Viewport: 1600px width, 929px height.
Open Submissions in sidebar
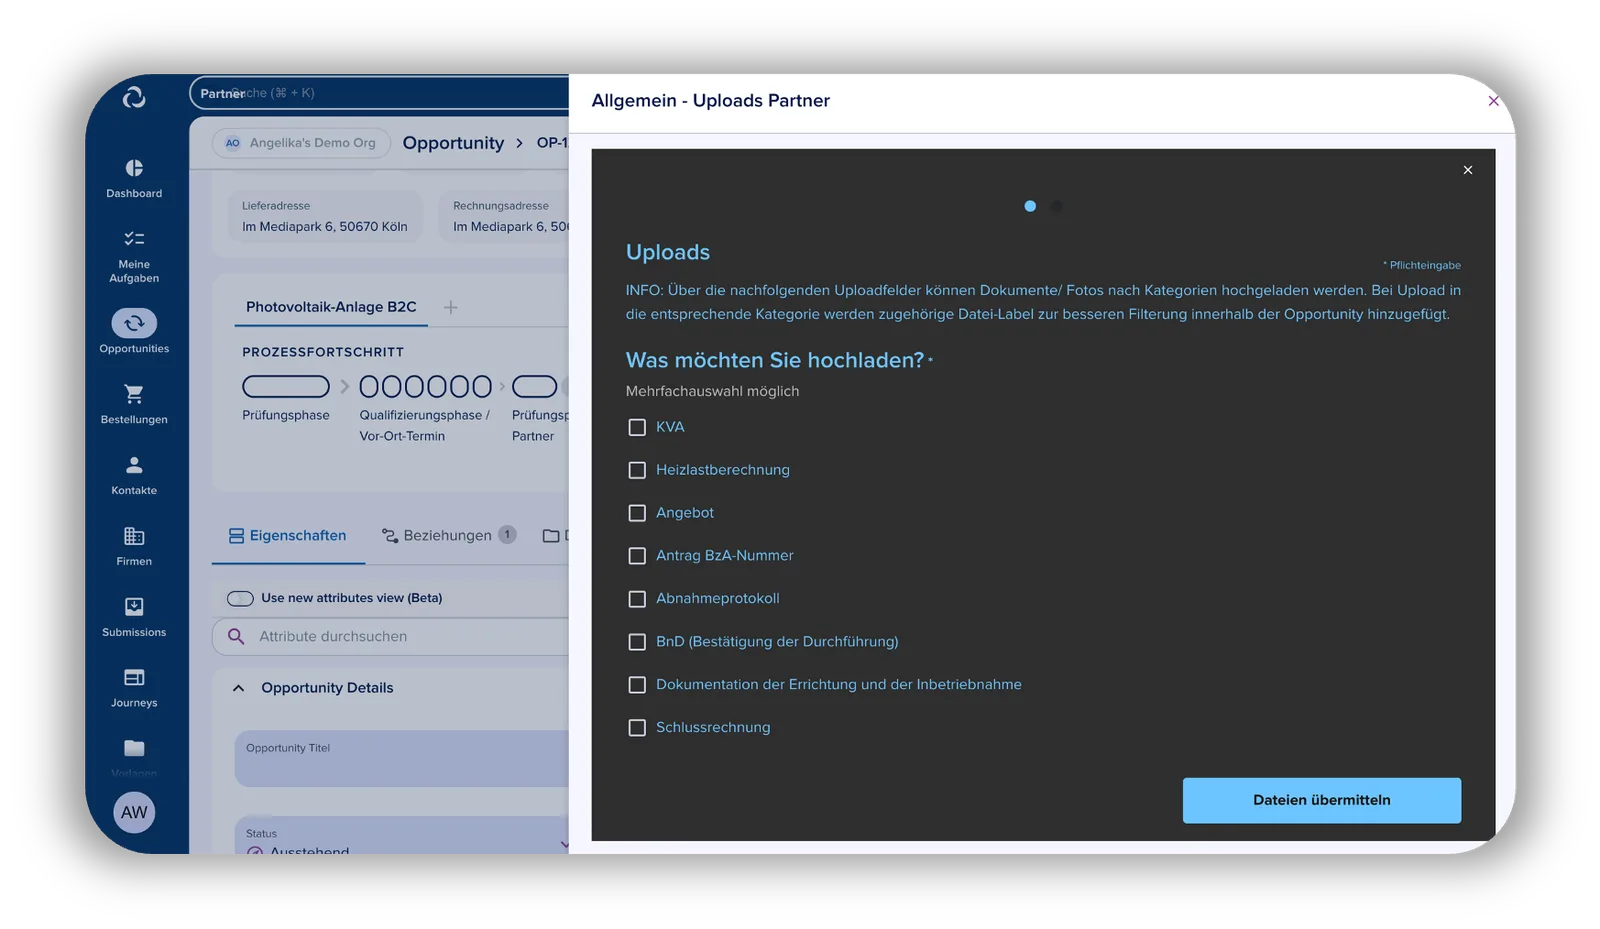pyautogui.click(x=134, y=617)
